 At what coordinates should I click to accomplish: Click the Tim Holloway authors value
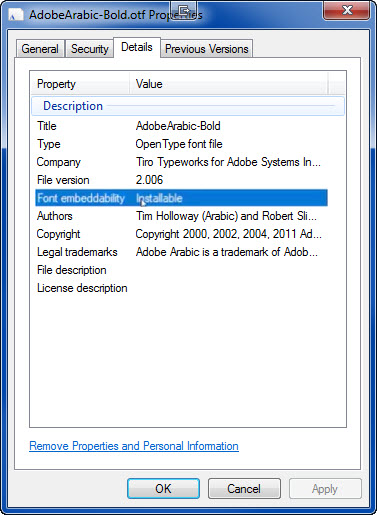click(x=226, y=216)
